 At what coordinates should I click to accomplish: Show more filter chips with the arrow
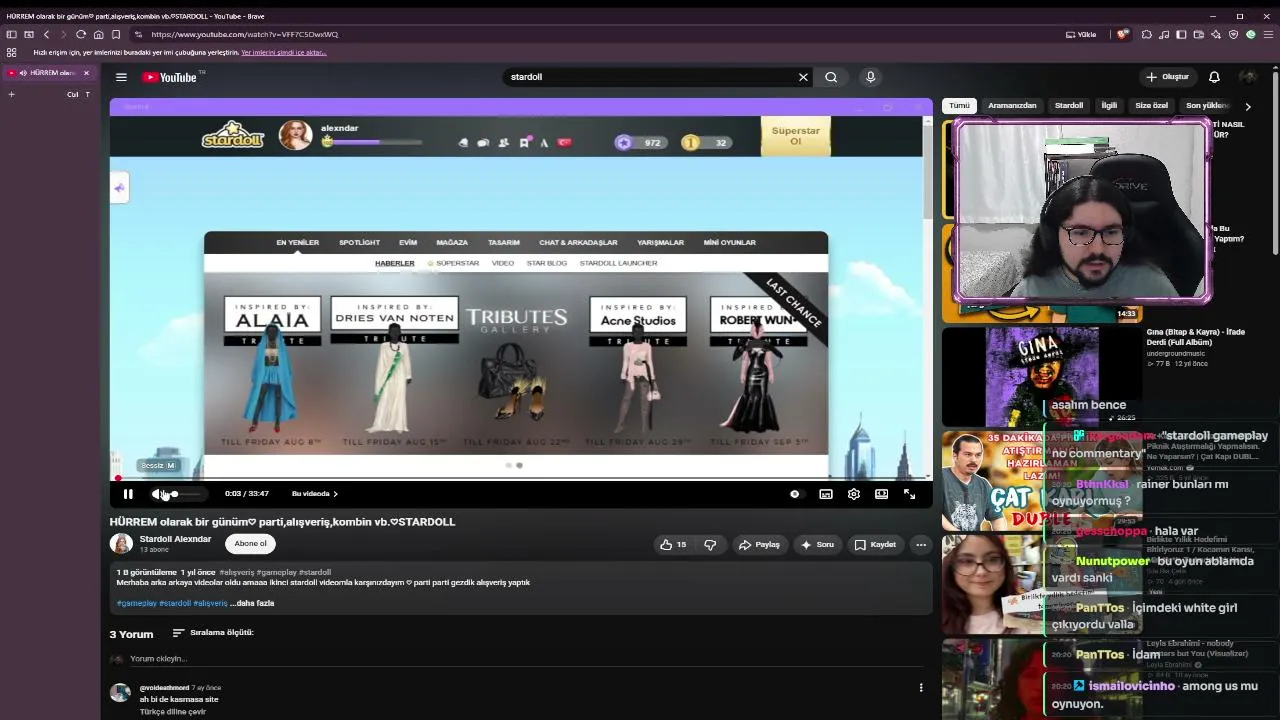pos(1248,106)
